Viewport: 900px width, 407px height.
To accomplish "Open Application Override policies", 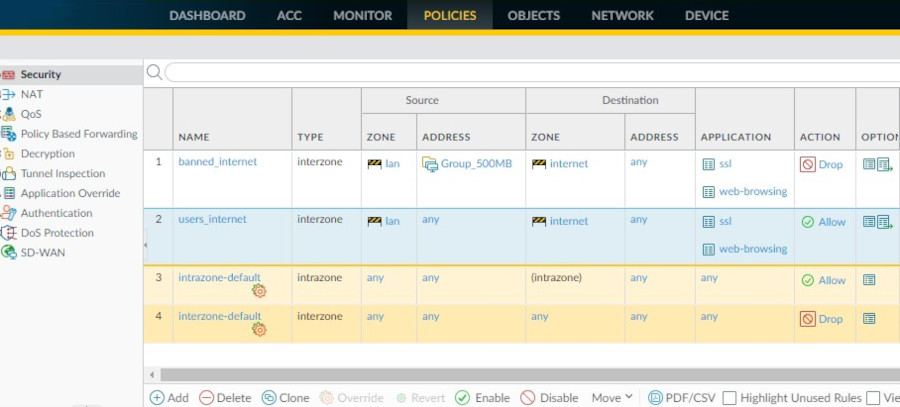I will pyautogui.click(x=70, y=193).
